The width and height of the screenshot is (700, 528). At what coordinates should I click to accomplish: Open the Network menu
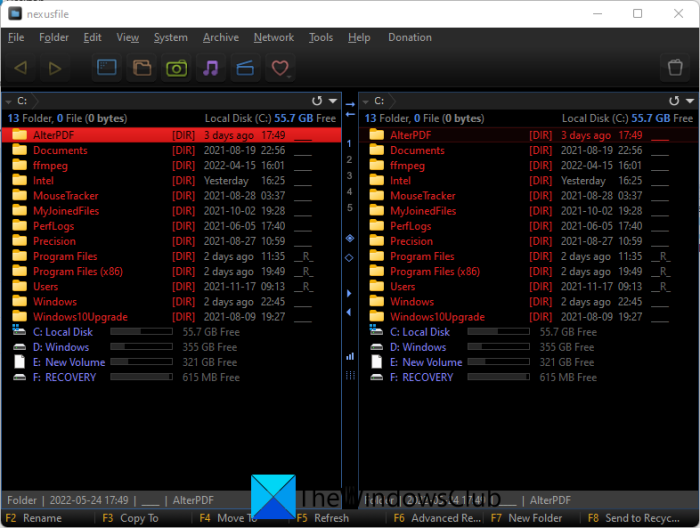pos(274,37)
